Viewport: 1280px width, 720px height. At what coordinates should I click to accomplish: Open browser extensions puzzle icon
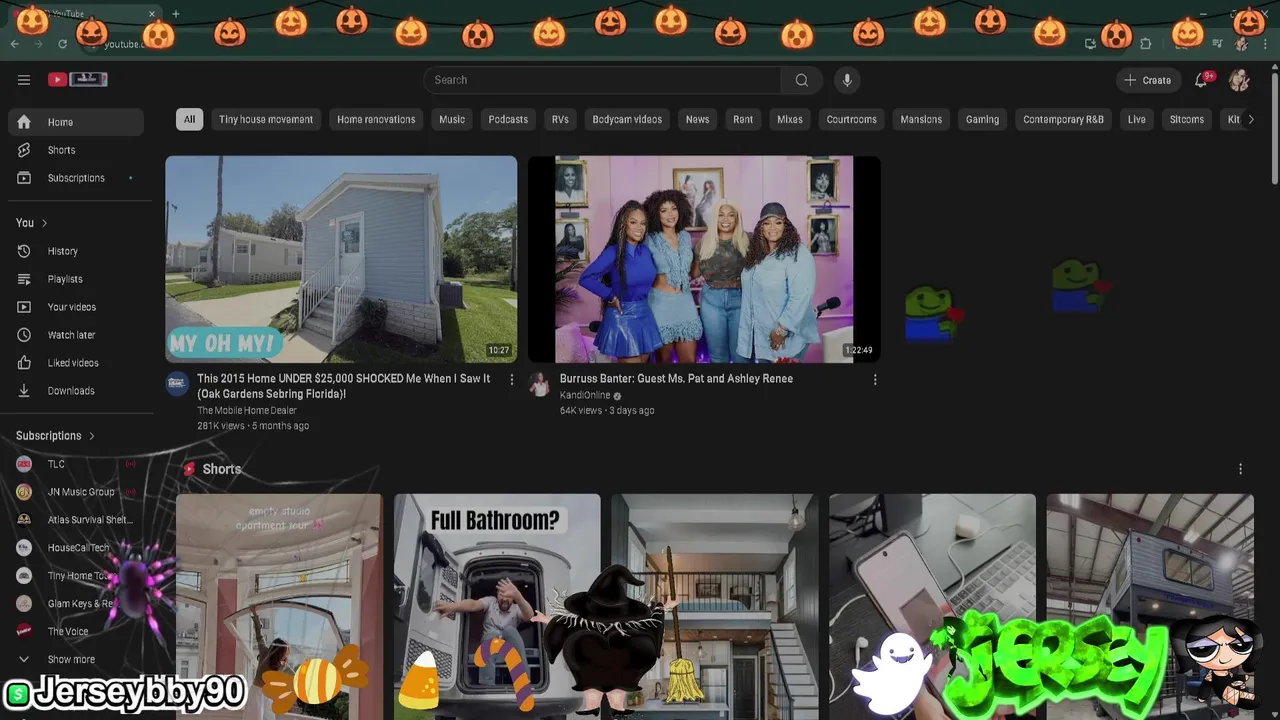point(1146,44)
